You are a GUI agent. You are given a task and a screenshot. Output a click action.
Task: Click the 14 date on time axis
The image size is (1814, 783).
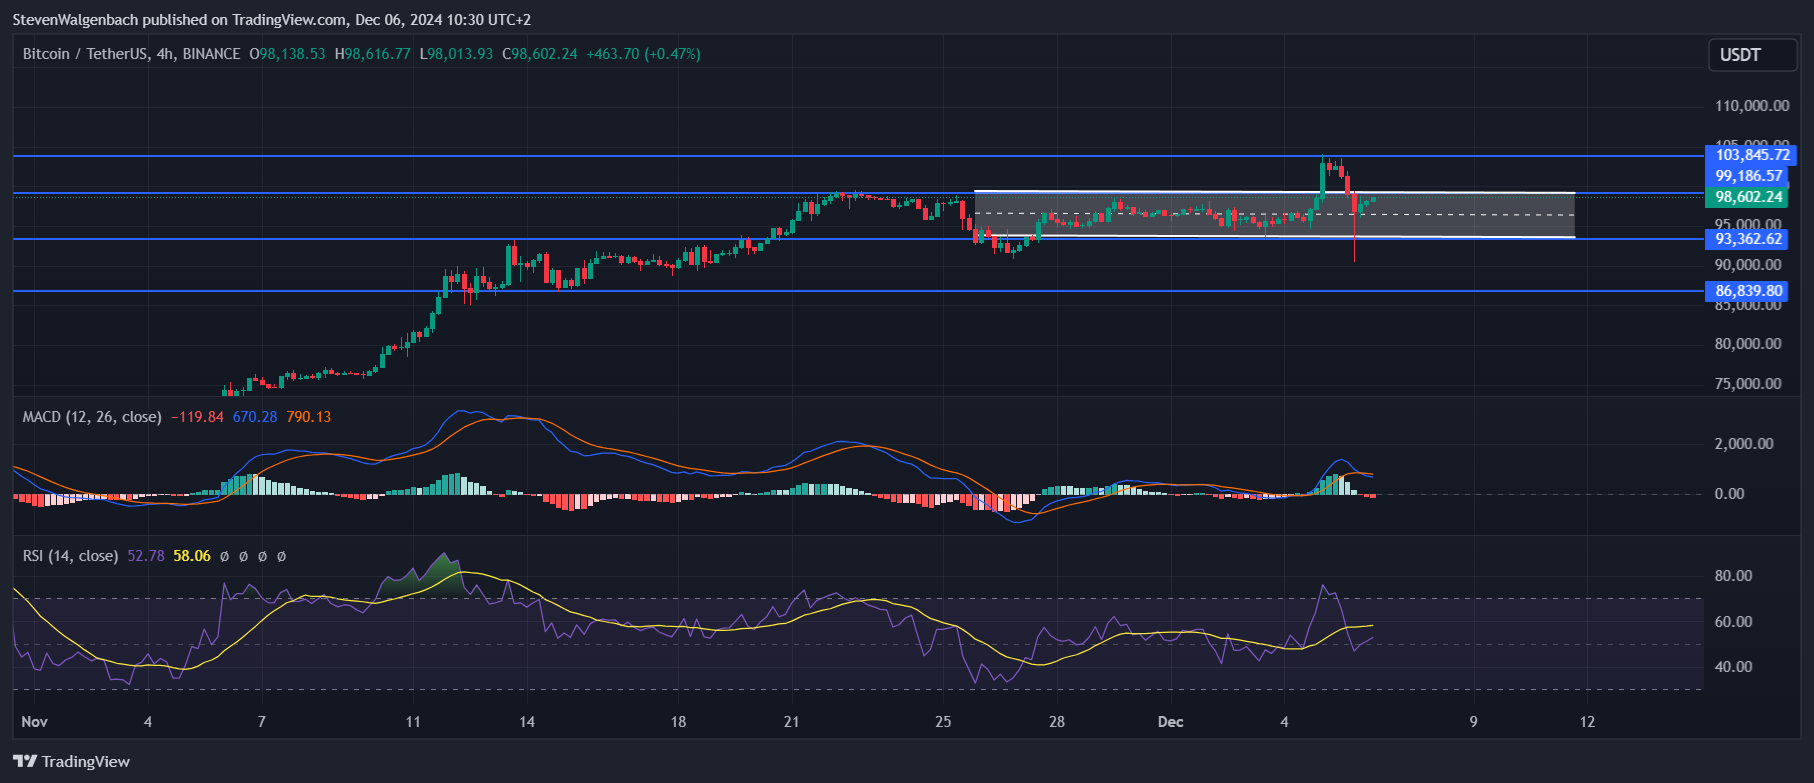point(527,722)
